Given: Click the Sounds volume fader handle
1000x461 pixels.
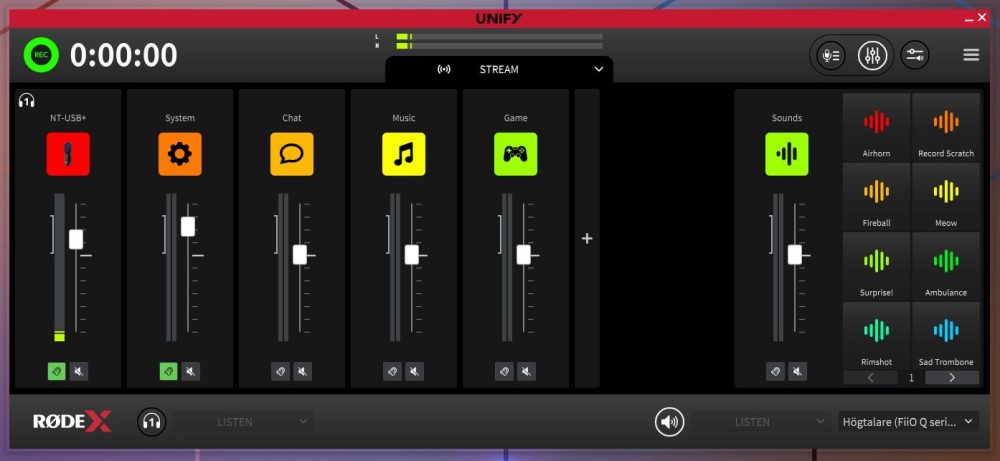Looking at the screenshot, I should [x=795, y=255].
